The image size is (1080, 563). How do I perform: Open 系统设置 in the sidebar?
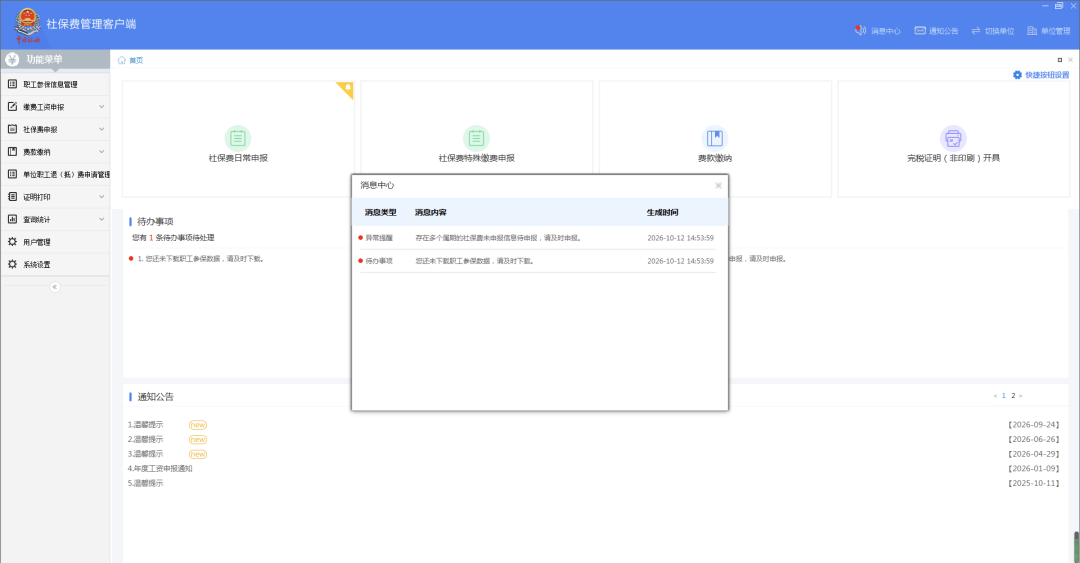click(x=55, y=265)
